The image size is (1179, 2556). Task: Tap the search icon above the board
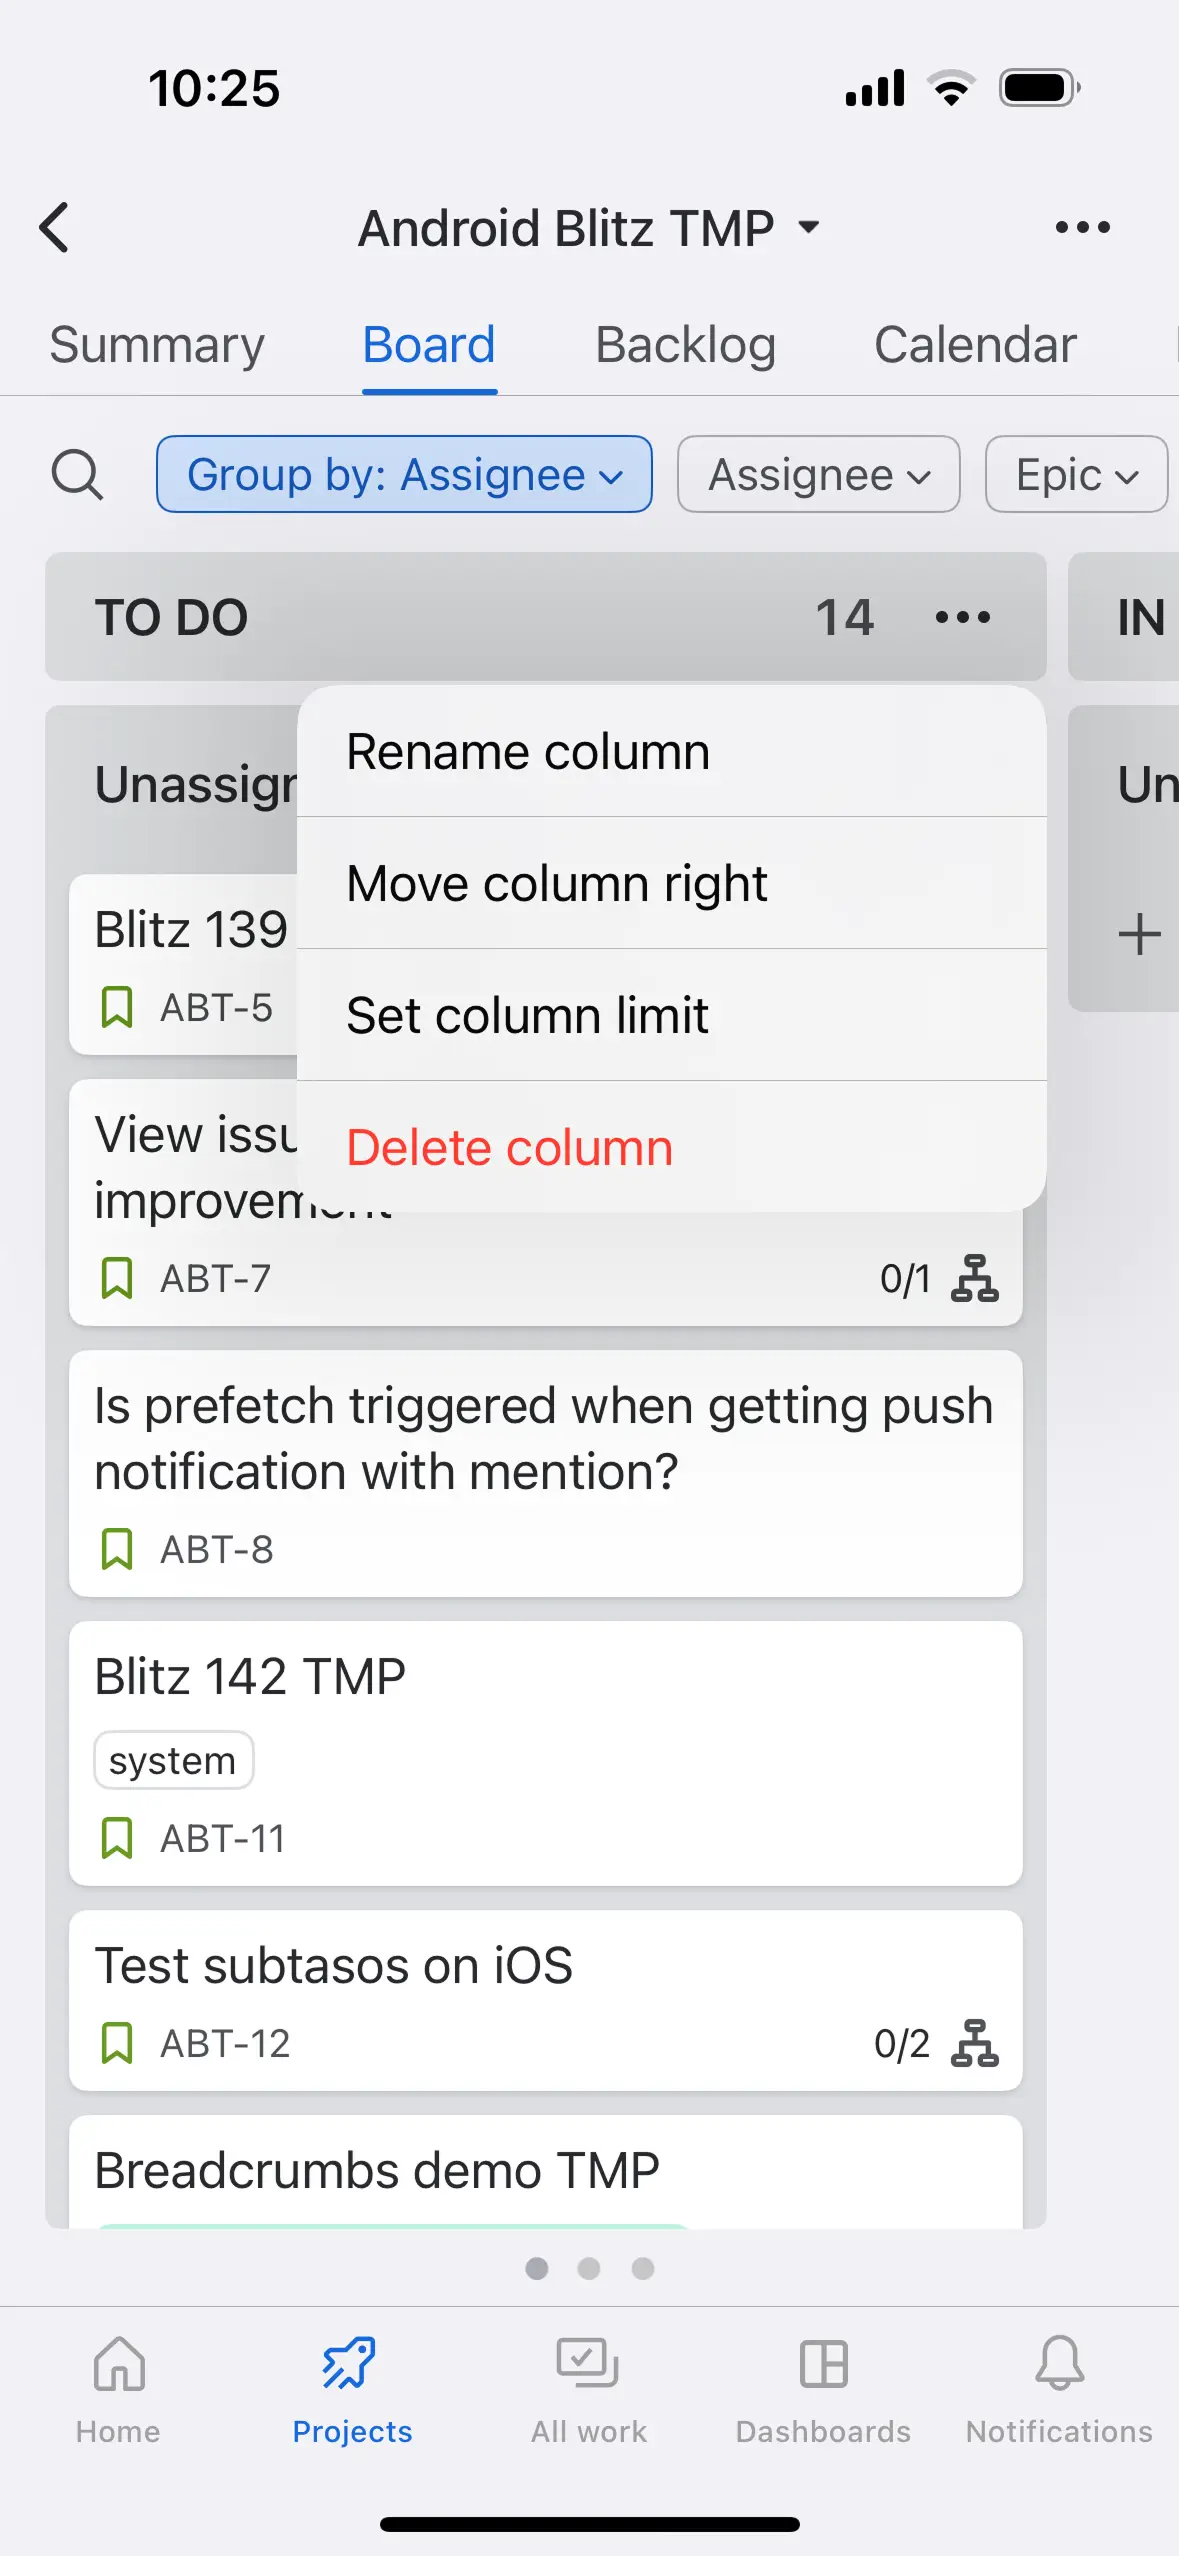click(x=78, y=476)
